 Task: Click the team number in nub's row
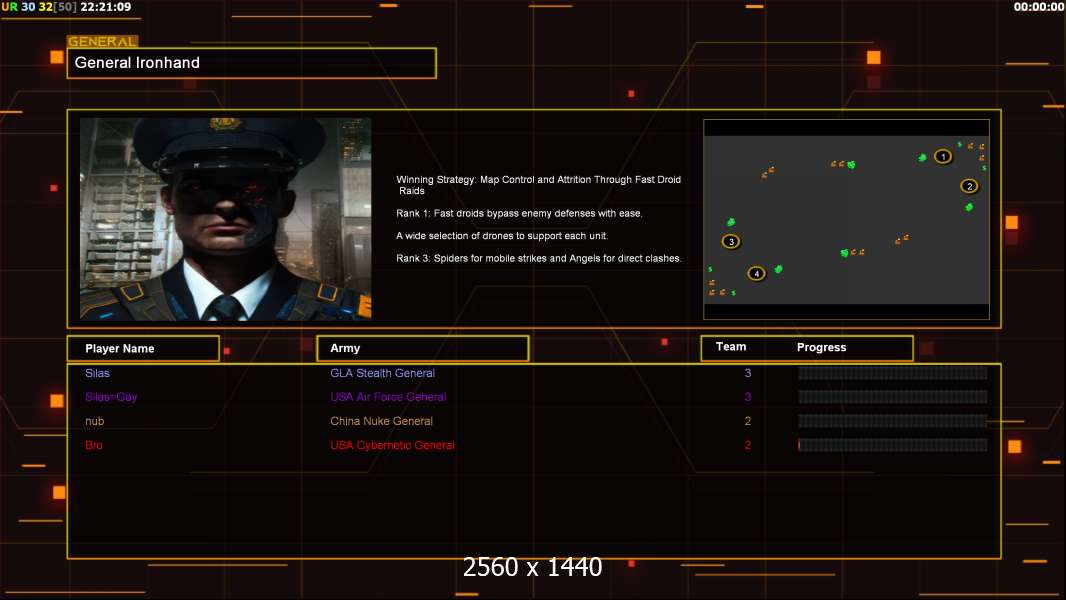tap(748, 421)
